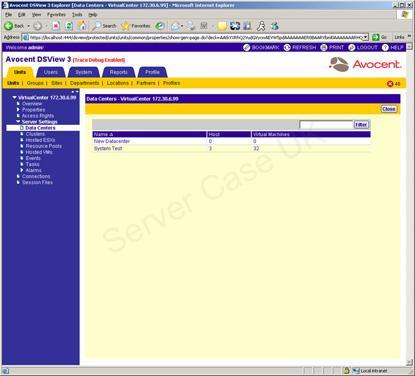This screenshot has height=376, width=415.
Task: Click the Filter button
Action: 361,125
